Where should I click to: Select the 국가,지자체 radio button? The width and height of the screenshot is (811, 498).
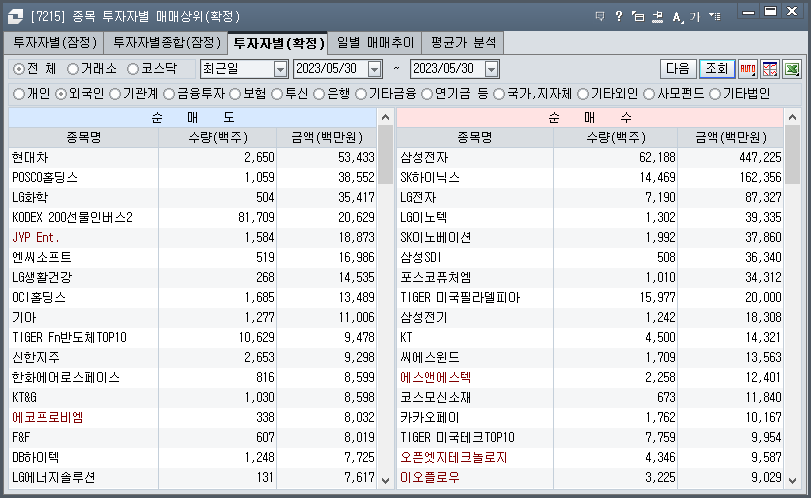click(x=499, y=94)
